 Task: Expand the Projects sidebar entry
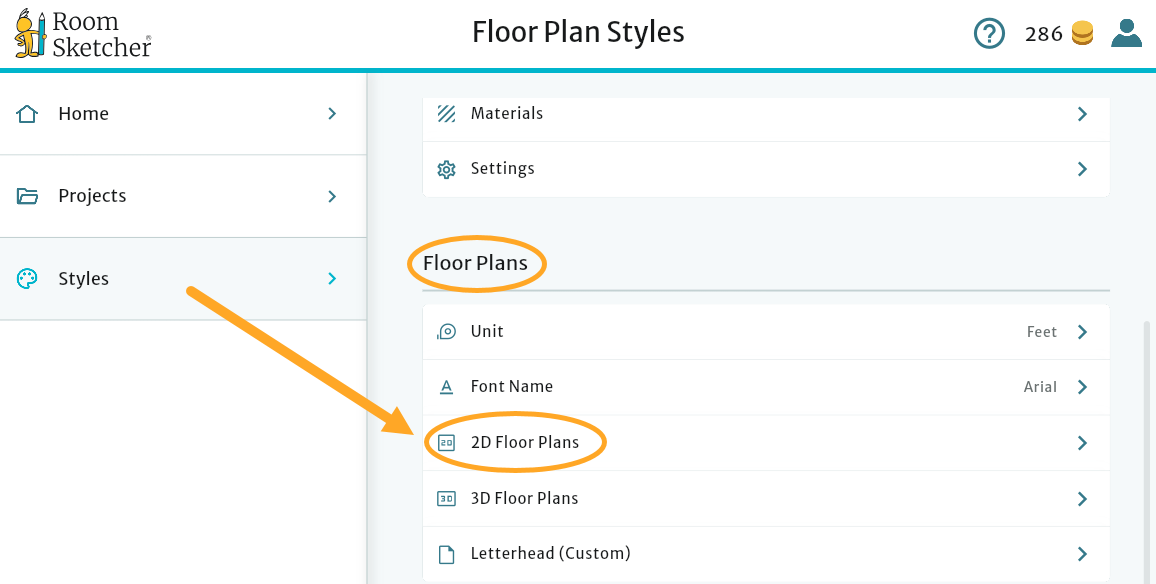point(332,196)
